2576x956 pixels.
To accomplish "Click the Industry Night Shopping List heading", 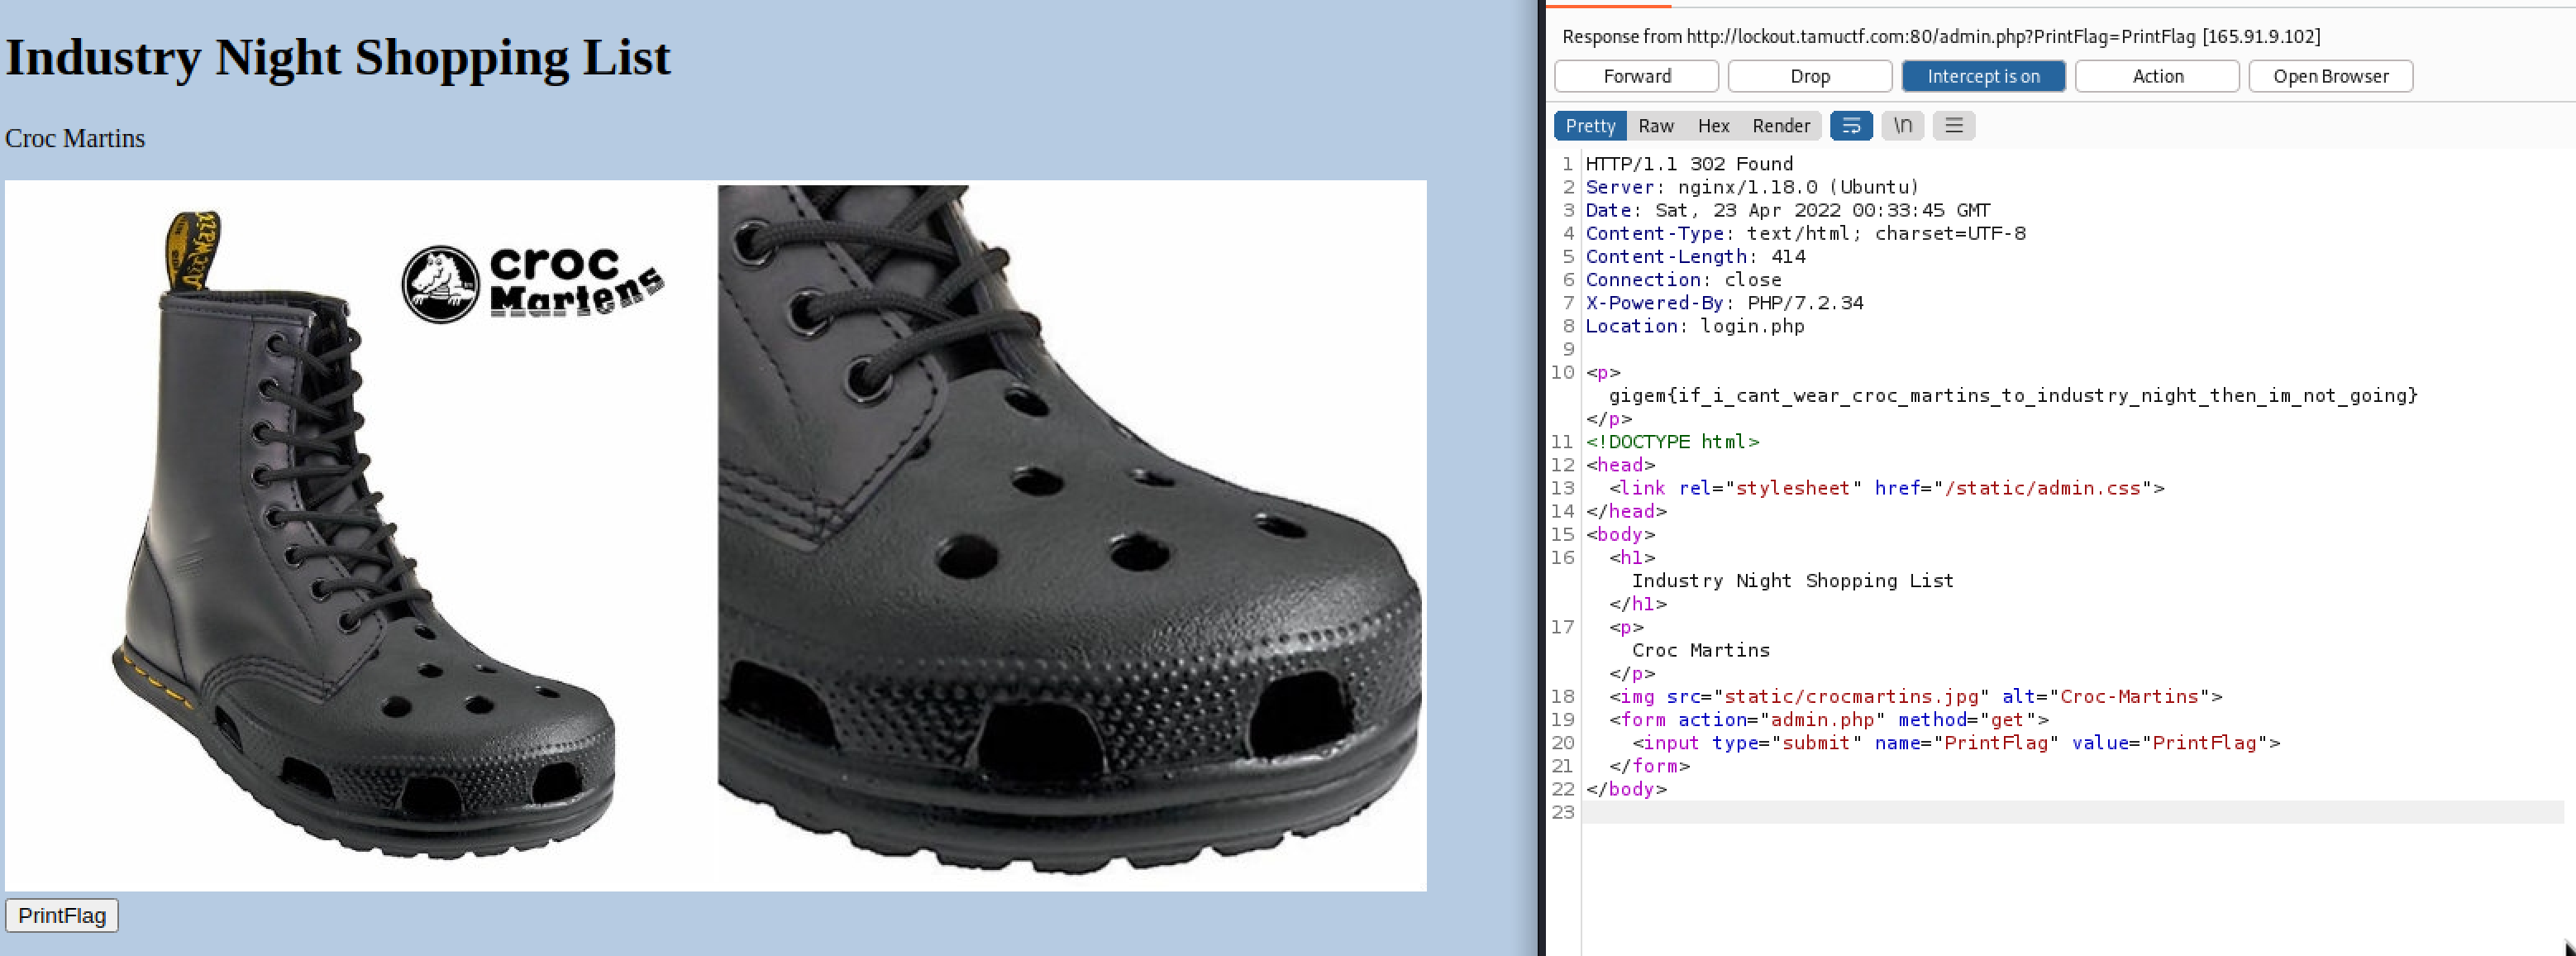I will 338,57.
